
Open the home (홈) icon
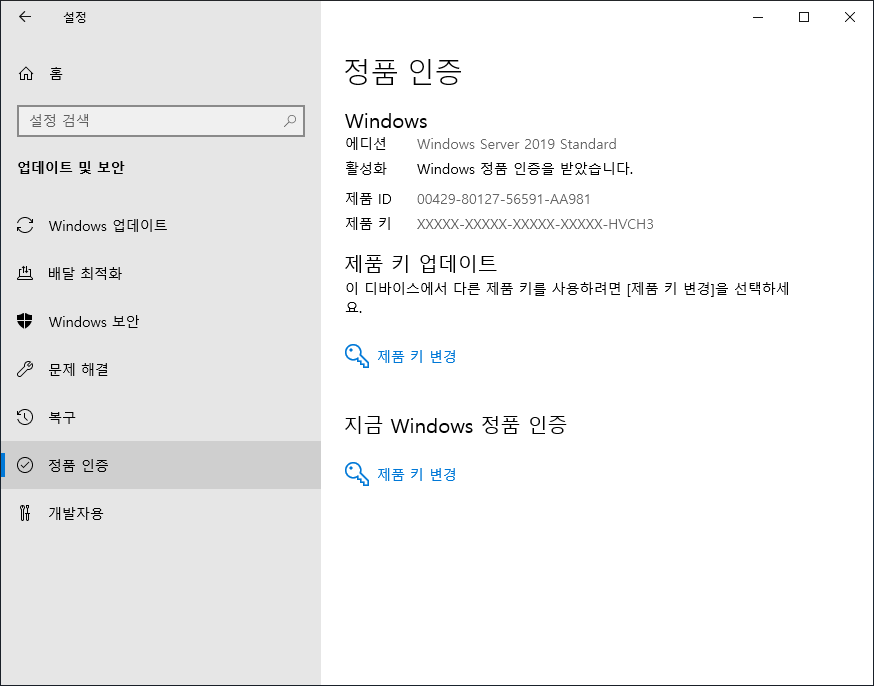point(26,74)
